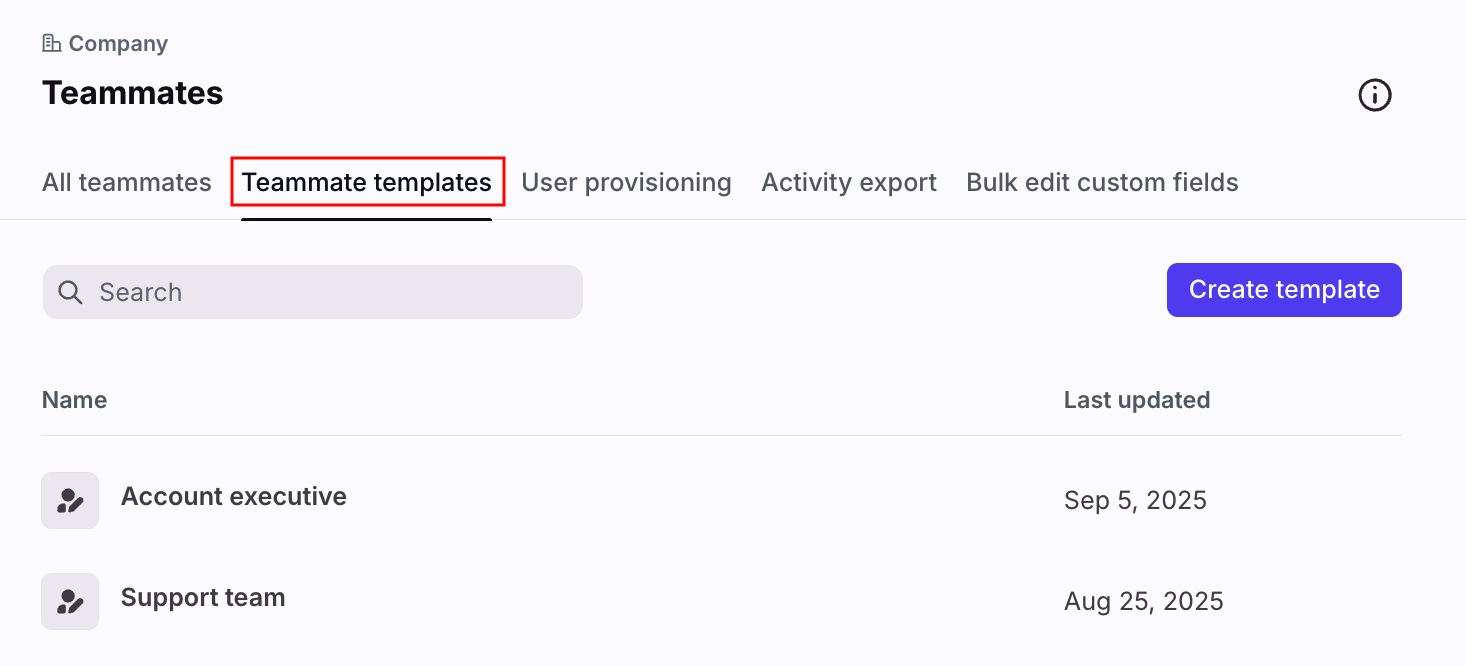1466x666 pixels.
Task: Click the Last updated column header
Action: pos(1137,400)
